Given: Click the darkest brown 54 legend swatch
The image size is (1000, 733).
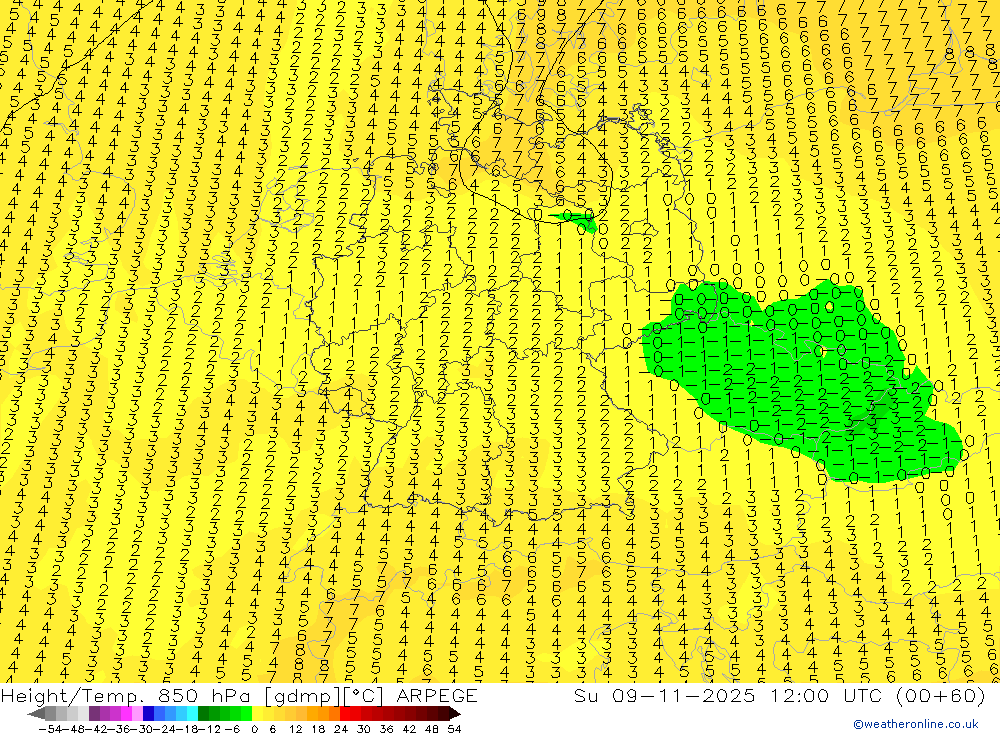Looking at the screenshot, I should click(454, 713).
